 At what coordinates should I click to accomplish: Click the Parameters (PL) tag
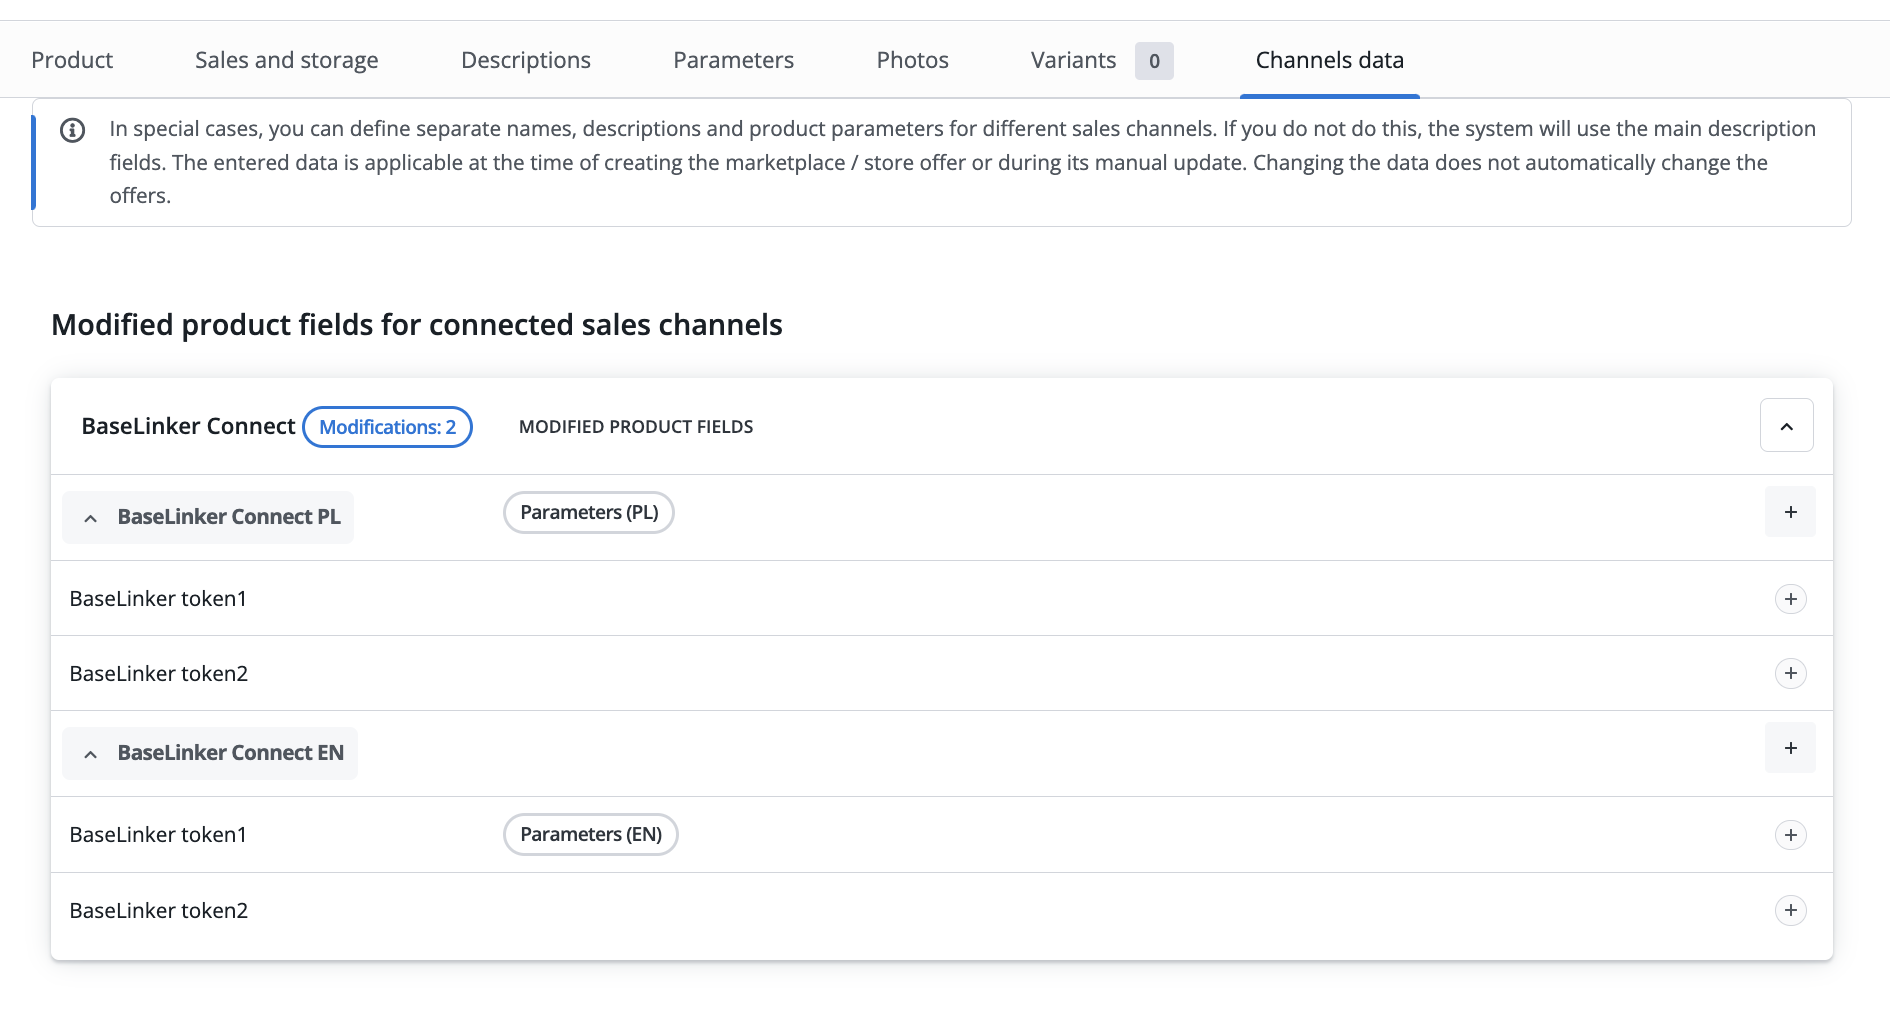tap(589, 513)
